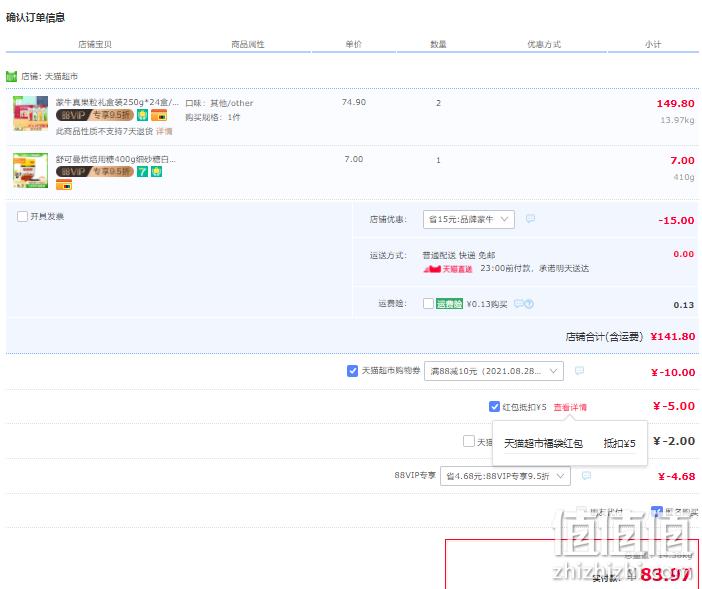Image resolution: width=702 pixels, height=589 pixels.
Task: Open the 蒙牛真果粒礼盒装250g*24盒 product title
Action: click(x=117, y=102)
